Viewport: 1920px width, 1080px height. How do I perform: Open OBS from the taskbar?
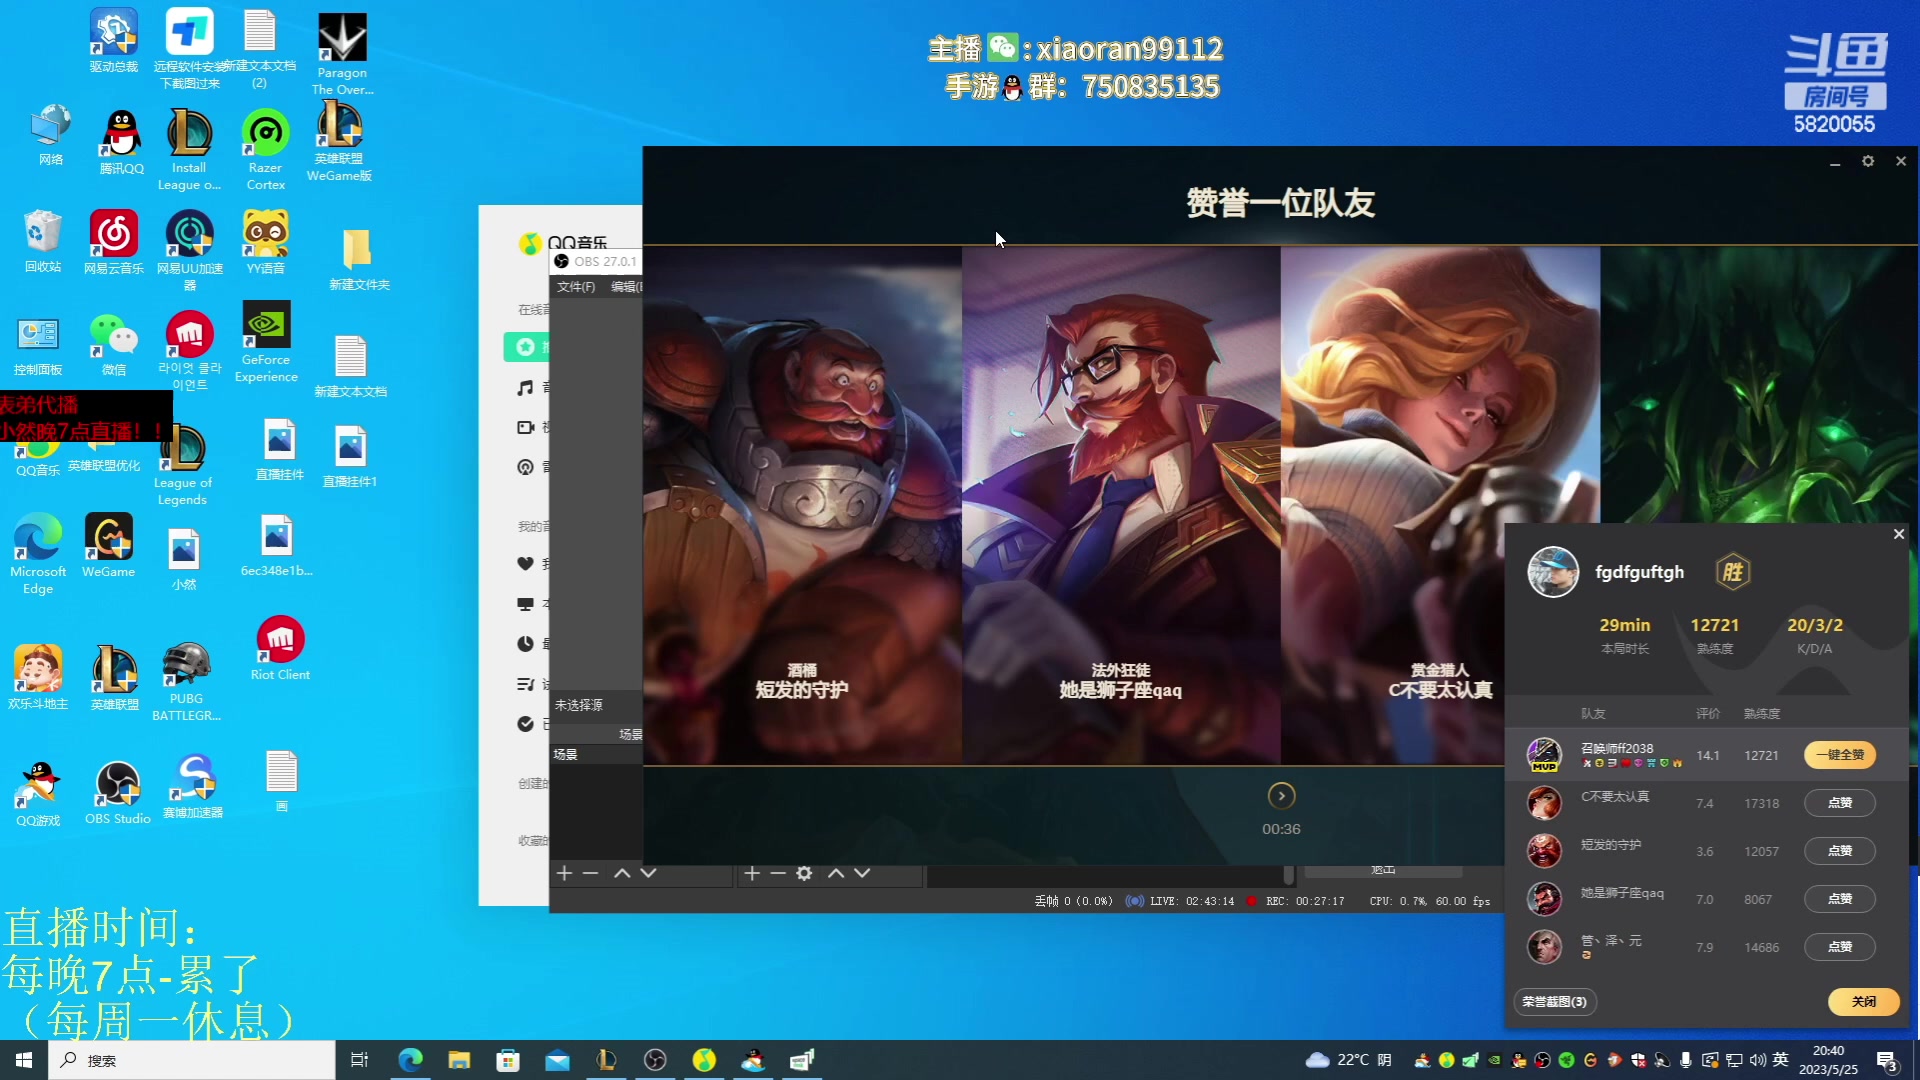655,1060
